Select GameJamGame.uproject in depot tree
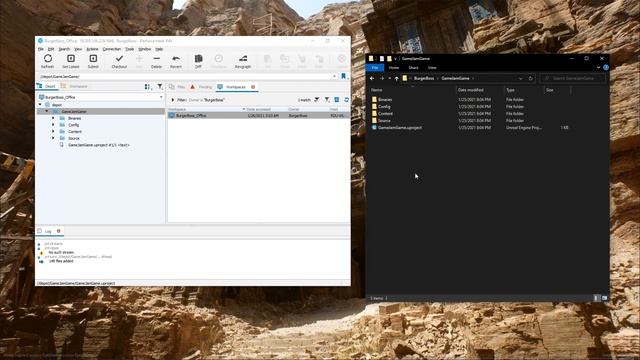This screenshot has width=640, height=360. pos(98,145)
